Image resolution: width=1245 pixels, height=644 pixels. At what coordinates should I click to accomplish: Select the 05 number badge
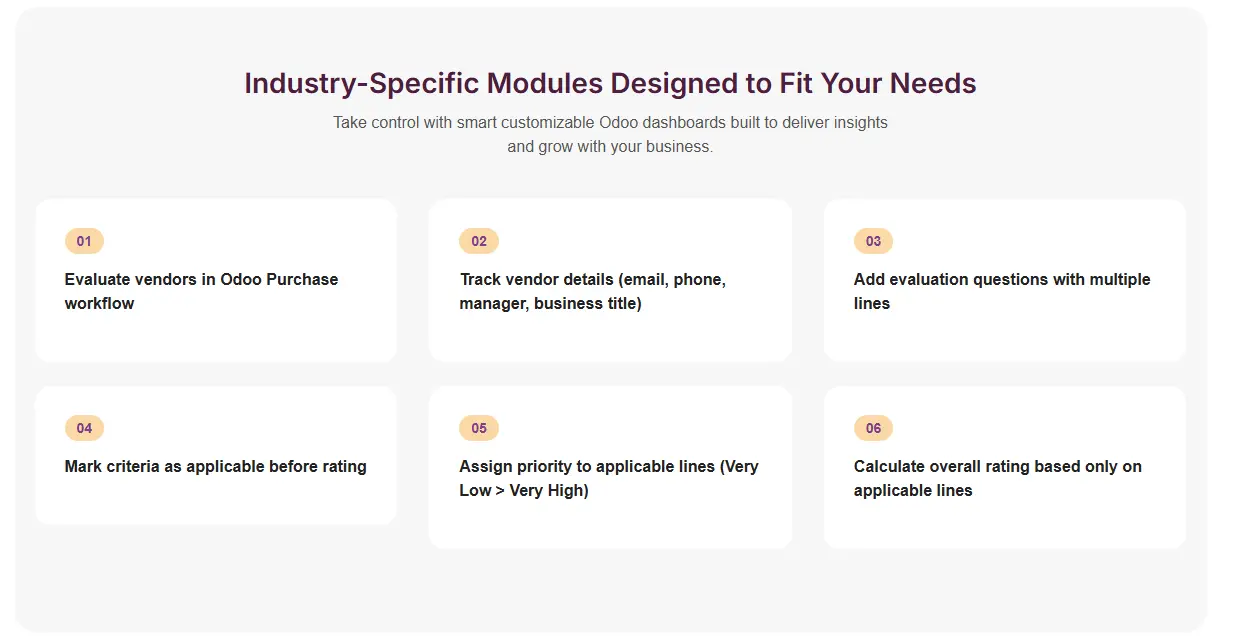479,428
